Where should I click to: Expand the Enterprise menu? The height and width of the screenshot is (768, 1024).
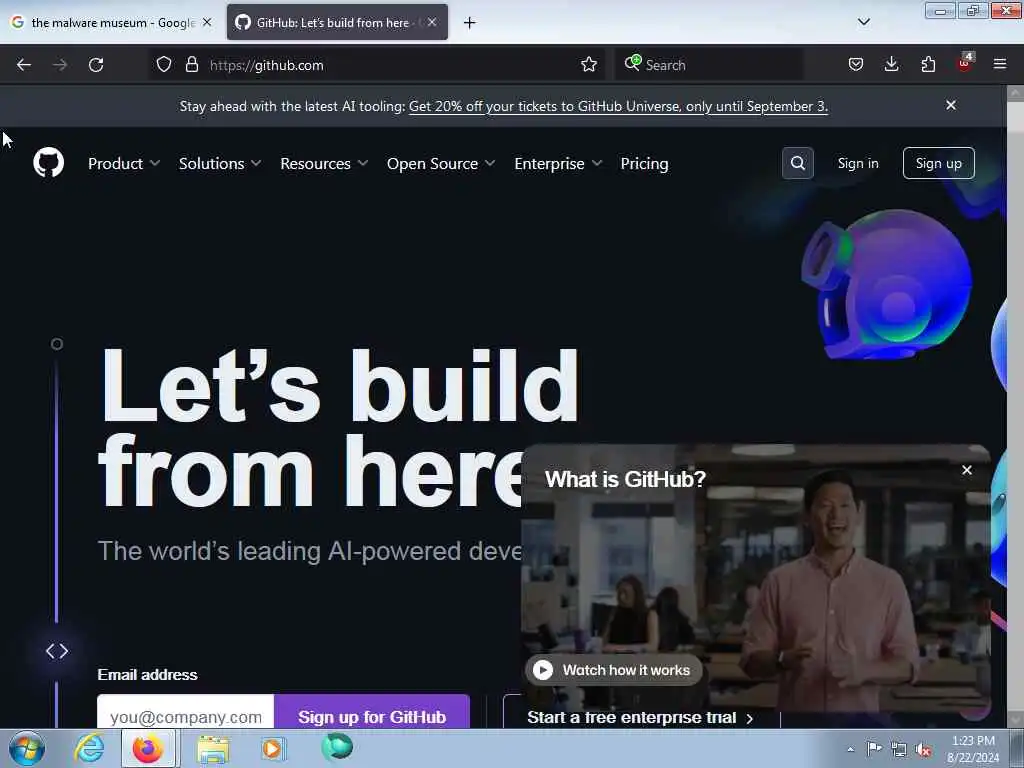coord(558,163)
